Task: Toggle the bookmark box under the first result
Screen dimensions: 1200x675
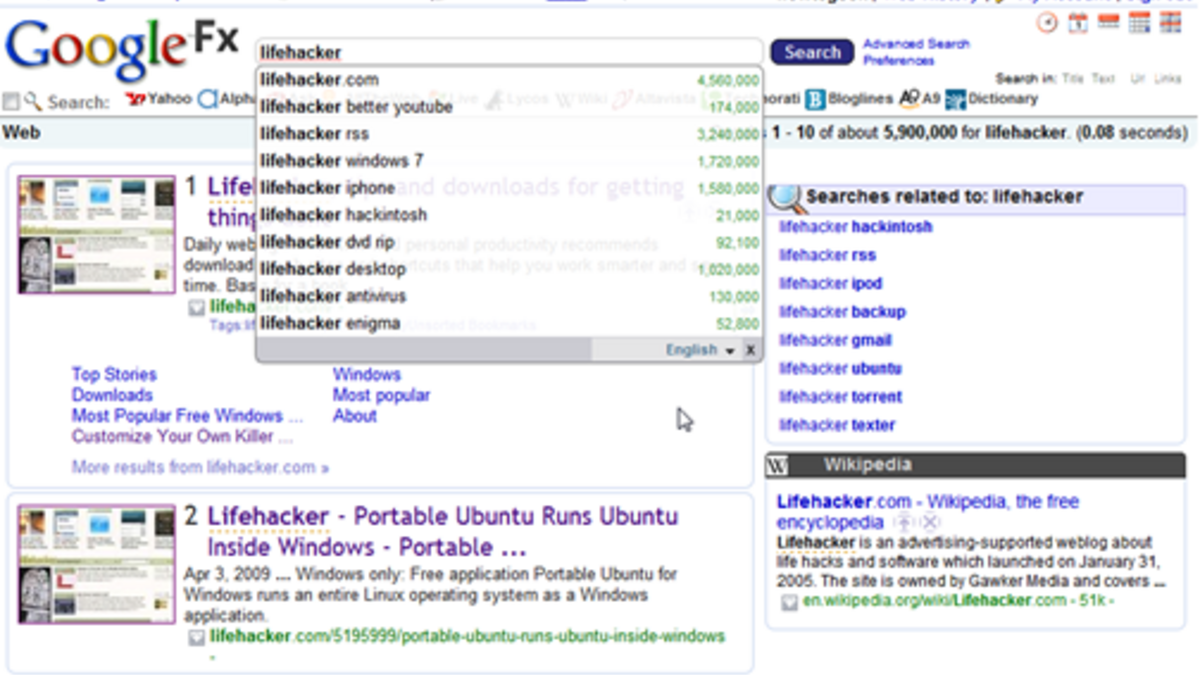Action: pos(196,308)
